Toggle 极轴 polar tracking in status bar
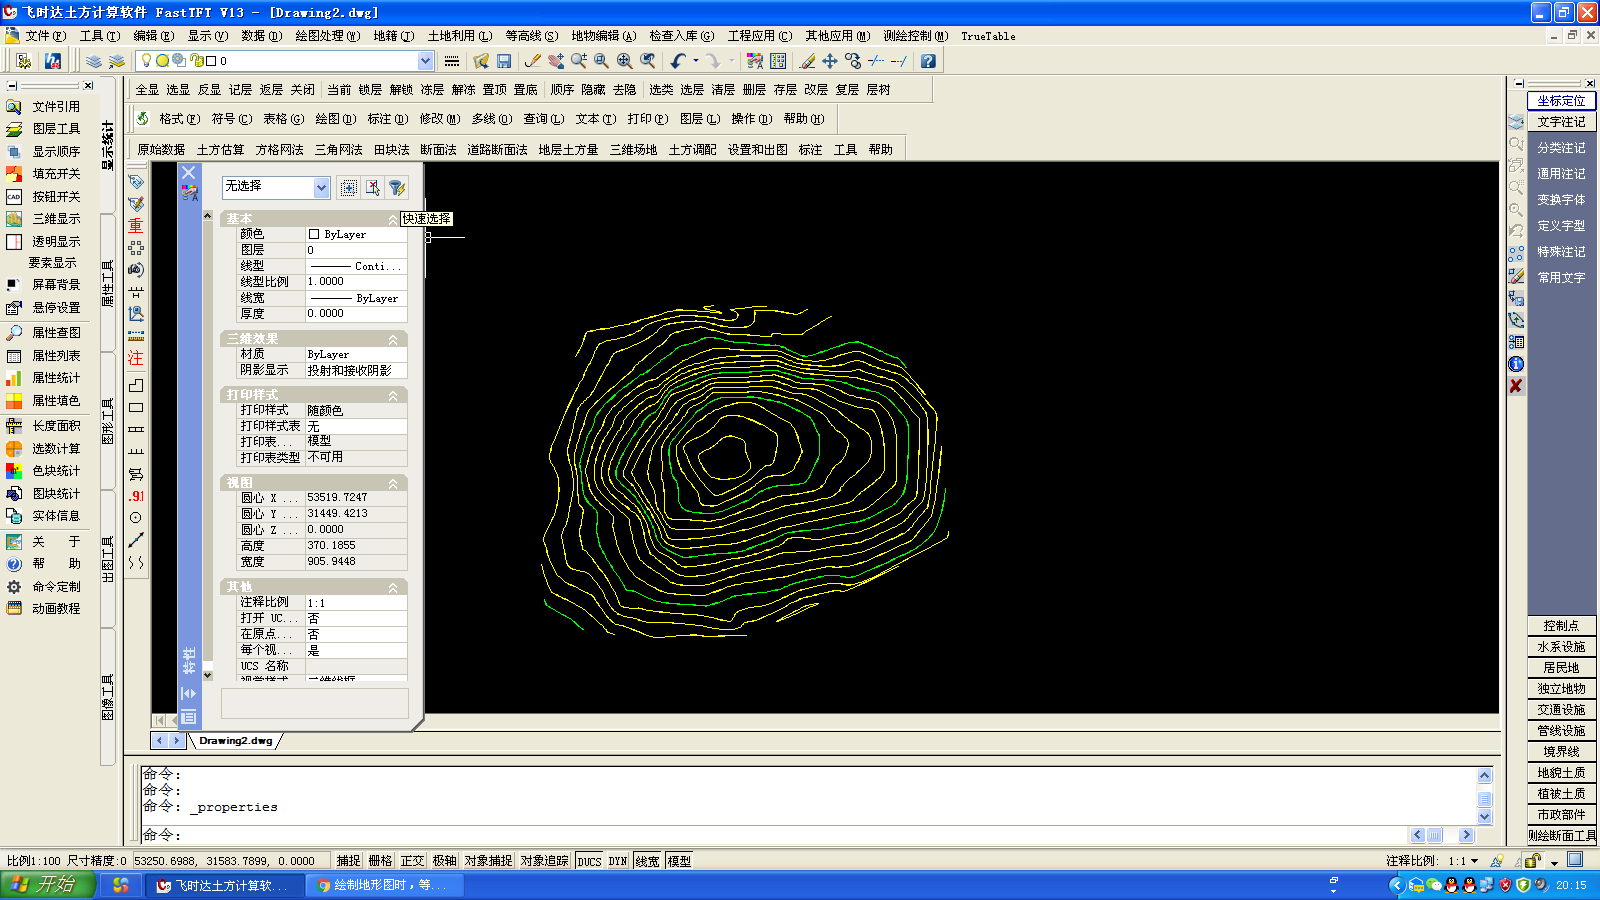The height and width of the screenshot is (900, 1600). (x=444, y=861)
